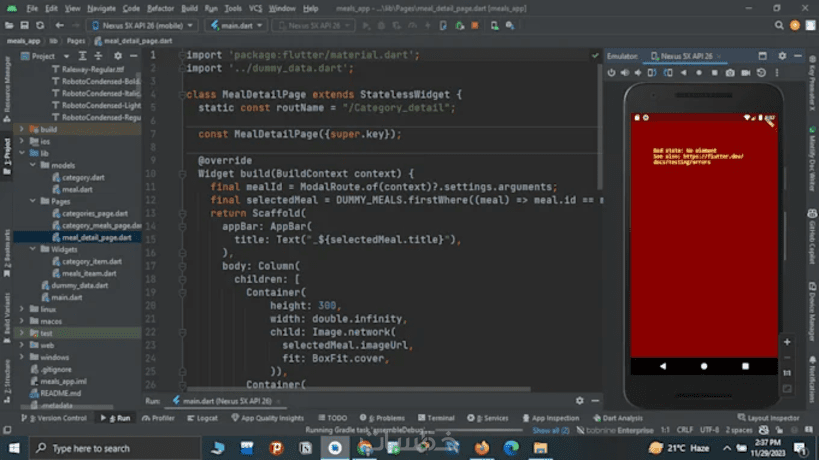Open category_item.dart file
Viewport: 819px width, 460px height.
tap(87, 261)
